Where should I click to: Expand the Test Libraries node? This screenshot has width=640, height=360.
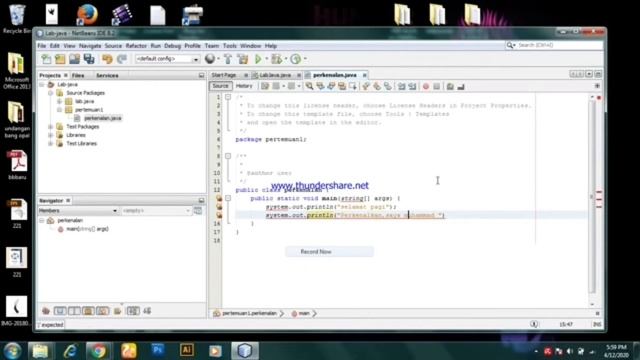tap(50, 144)
